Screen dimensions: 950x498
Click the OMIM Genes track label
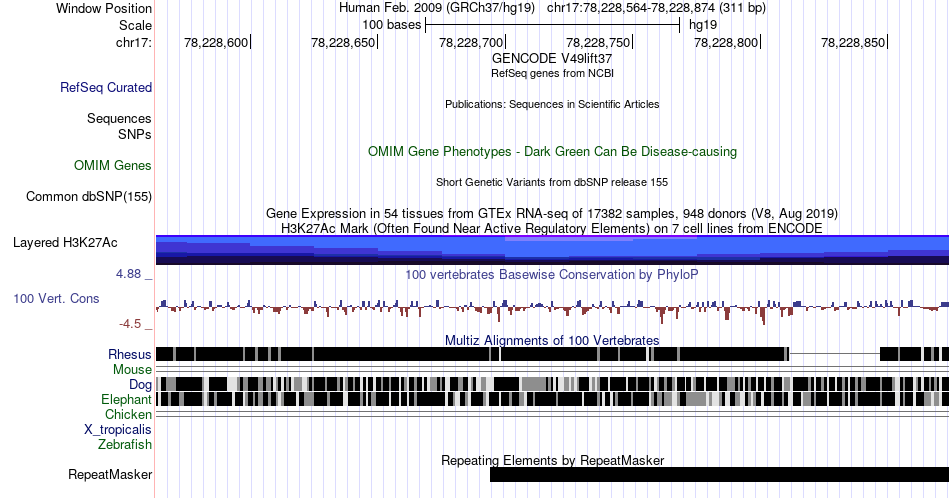coord(113,165)
